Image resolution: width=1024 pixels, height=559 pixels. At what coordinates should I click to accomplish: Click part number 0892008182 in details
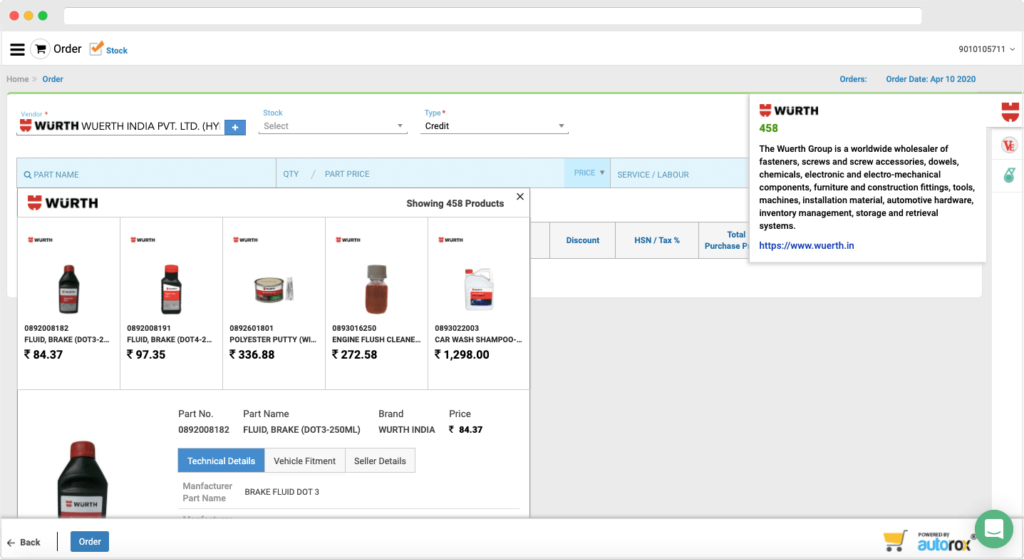pos(204,430)
